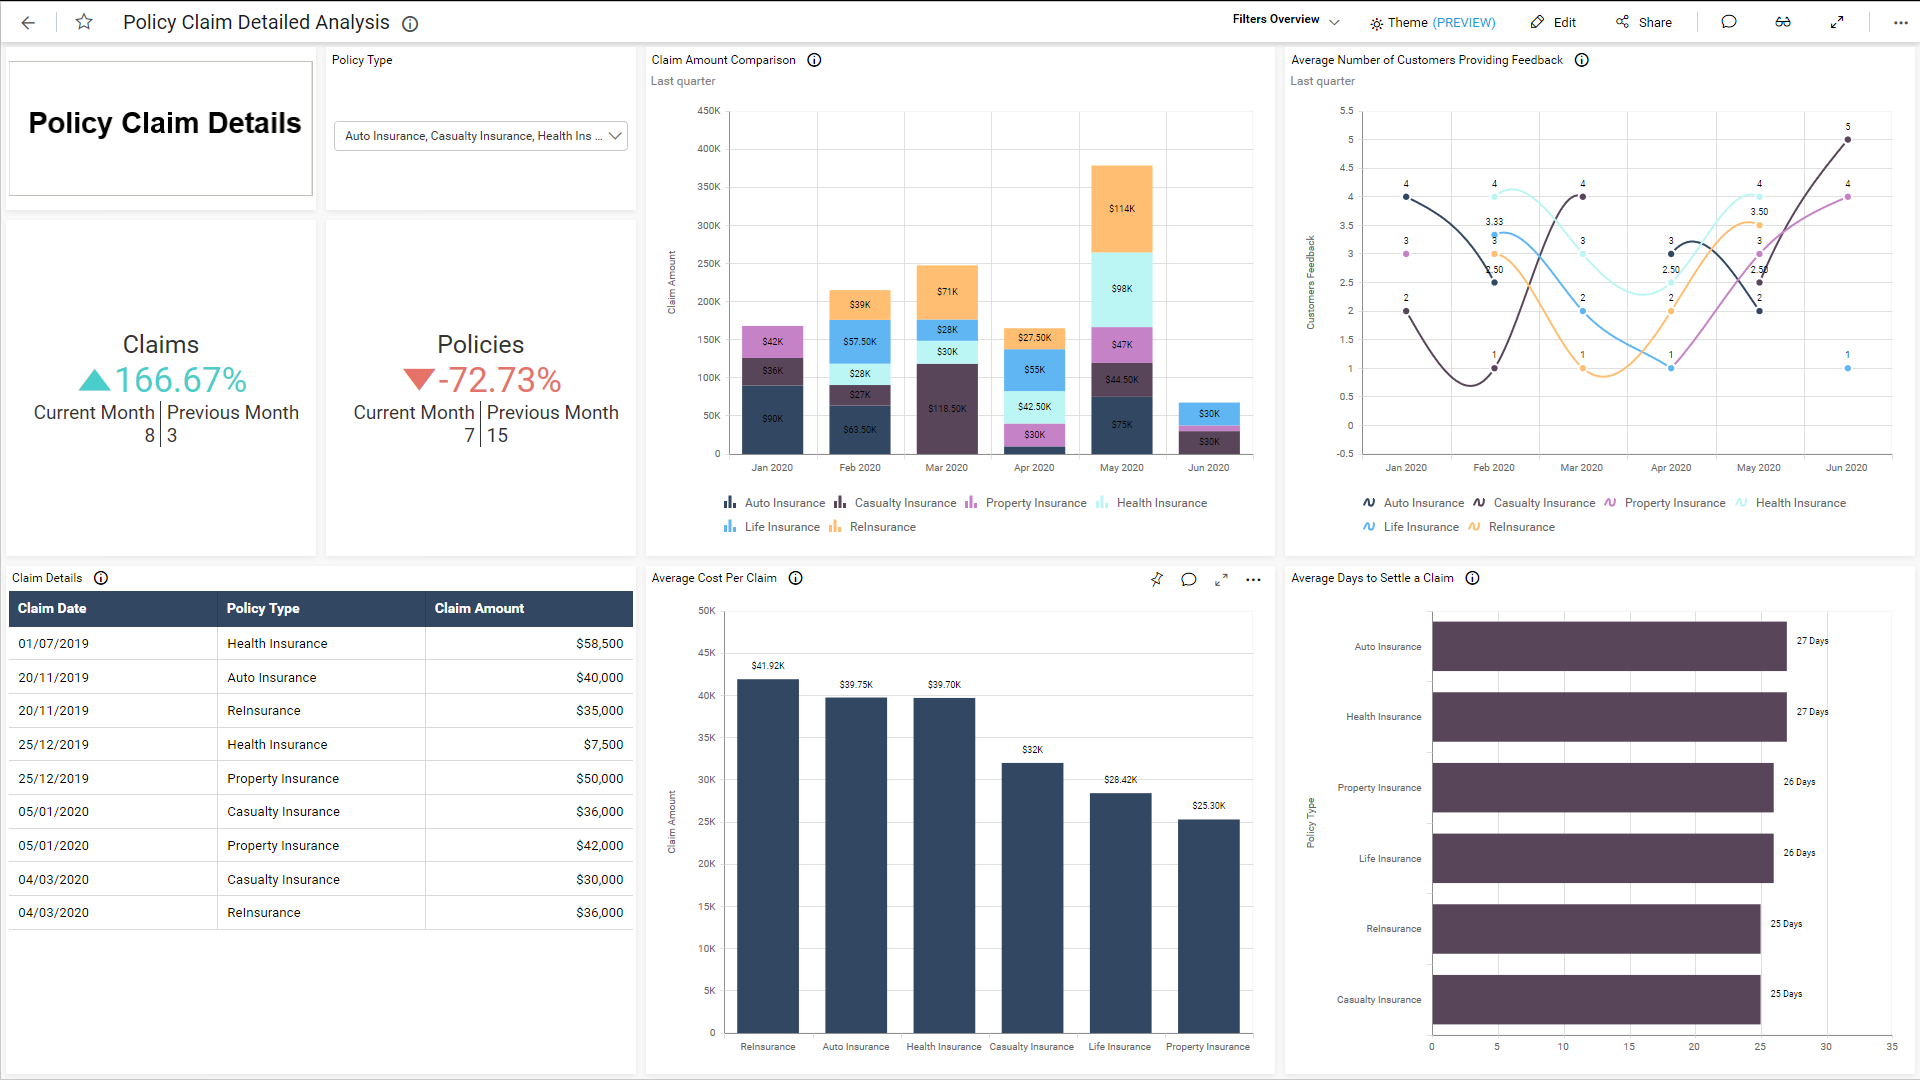Toggle Life Insurance in the Claim Amount legend
Screen dimensions: 1920x1080
pyautogui.click(x=782, y=527)
